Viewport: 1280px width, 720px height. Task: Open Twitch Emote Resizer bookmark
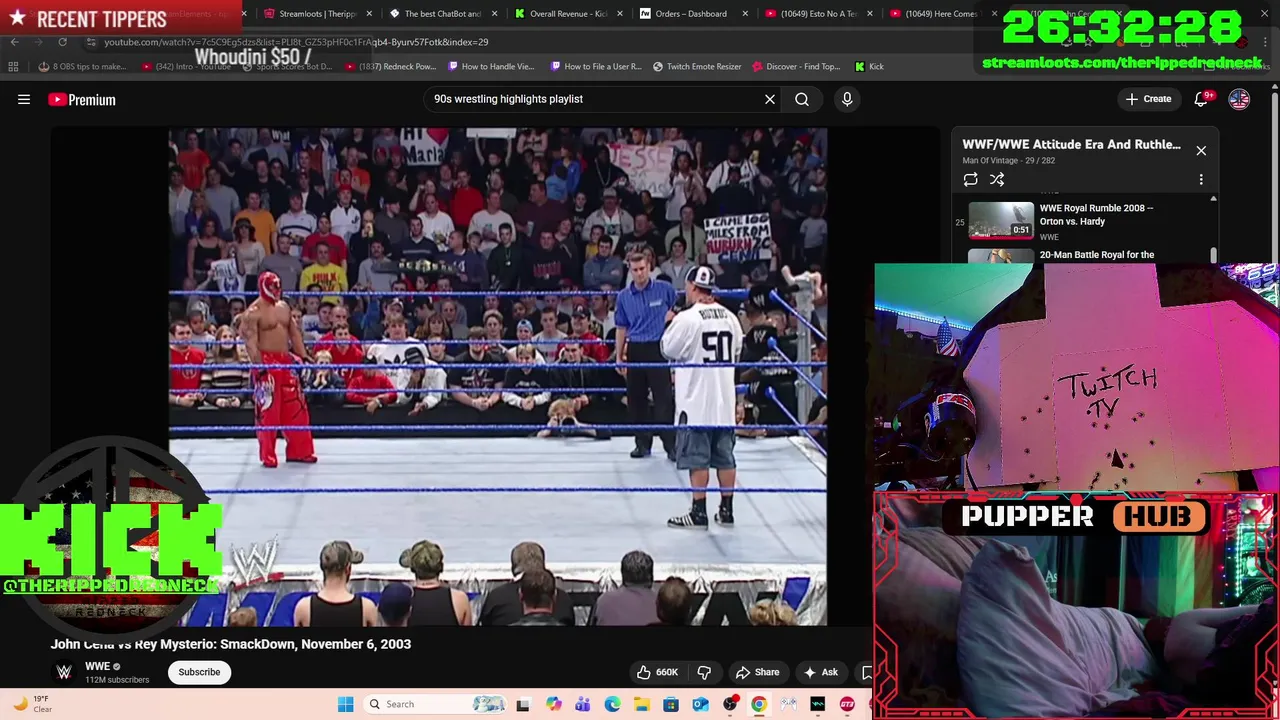point(697,67)
